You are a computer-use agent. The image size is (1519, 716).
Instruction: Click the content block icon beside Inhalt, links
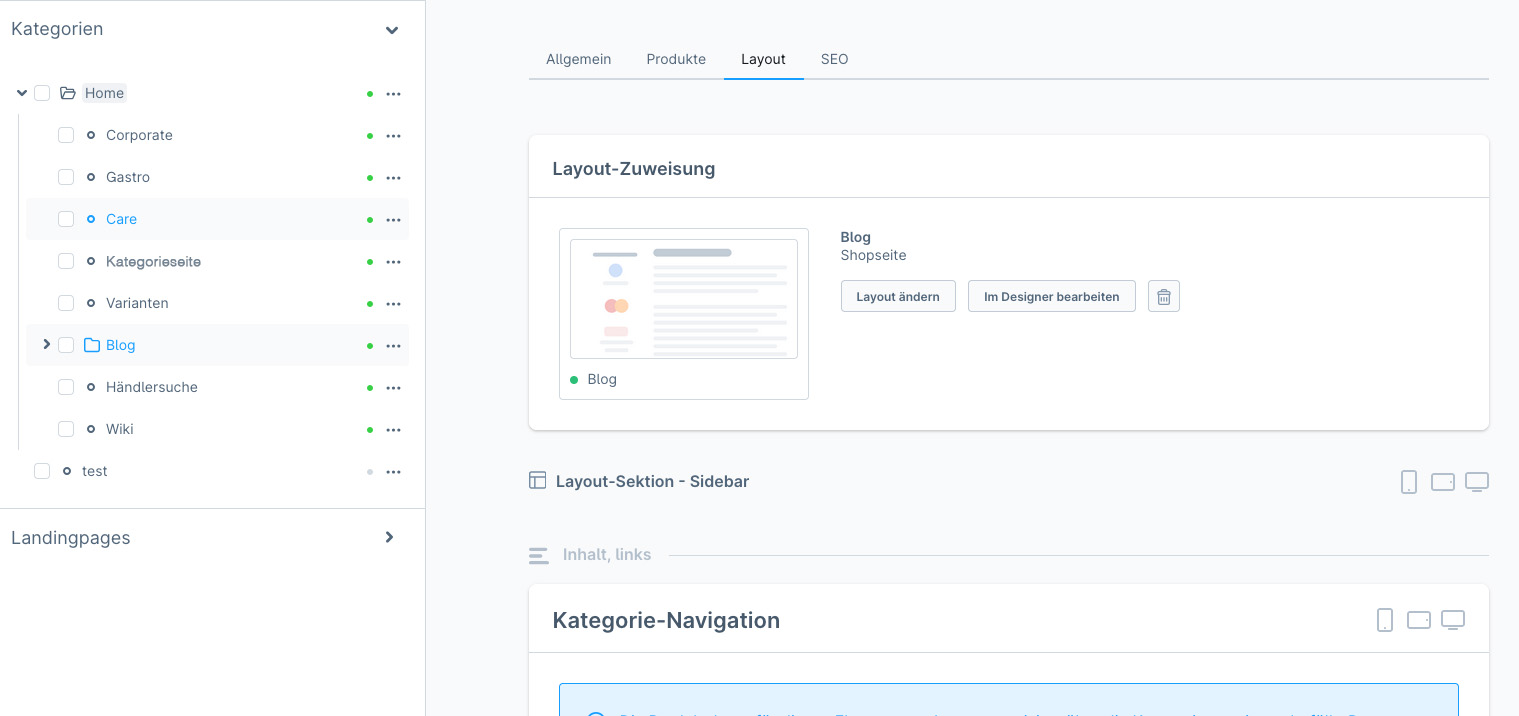pos(538,555)
